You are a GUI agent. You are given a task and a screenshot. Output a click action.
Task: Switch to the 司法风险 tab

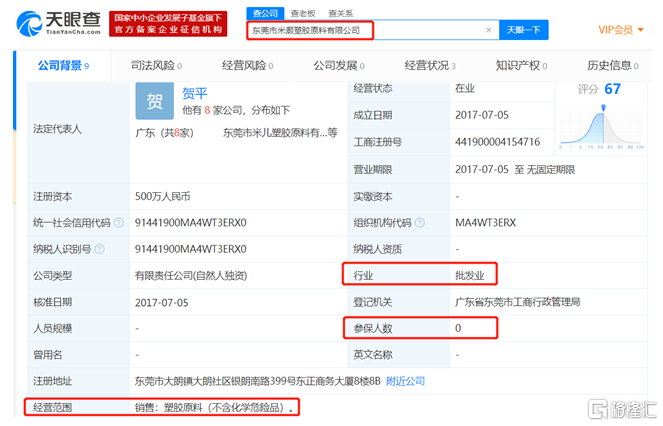(x=156, y=66)
